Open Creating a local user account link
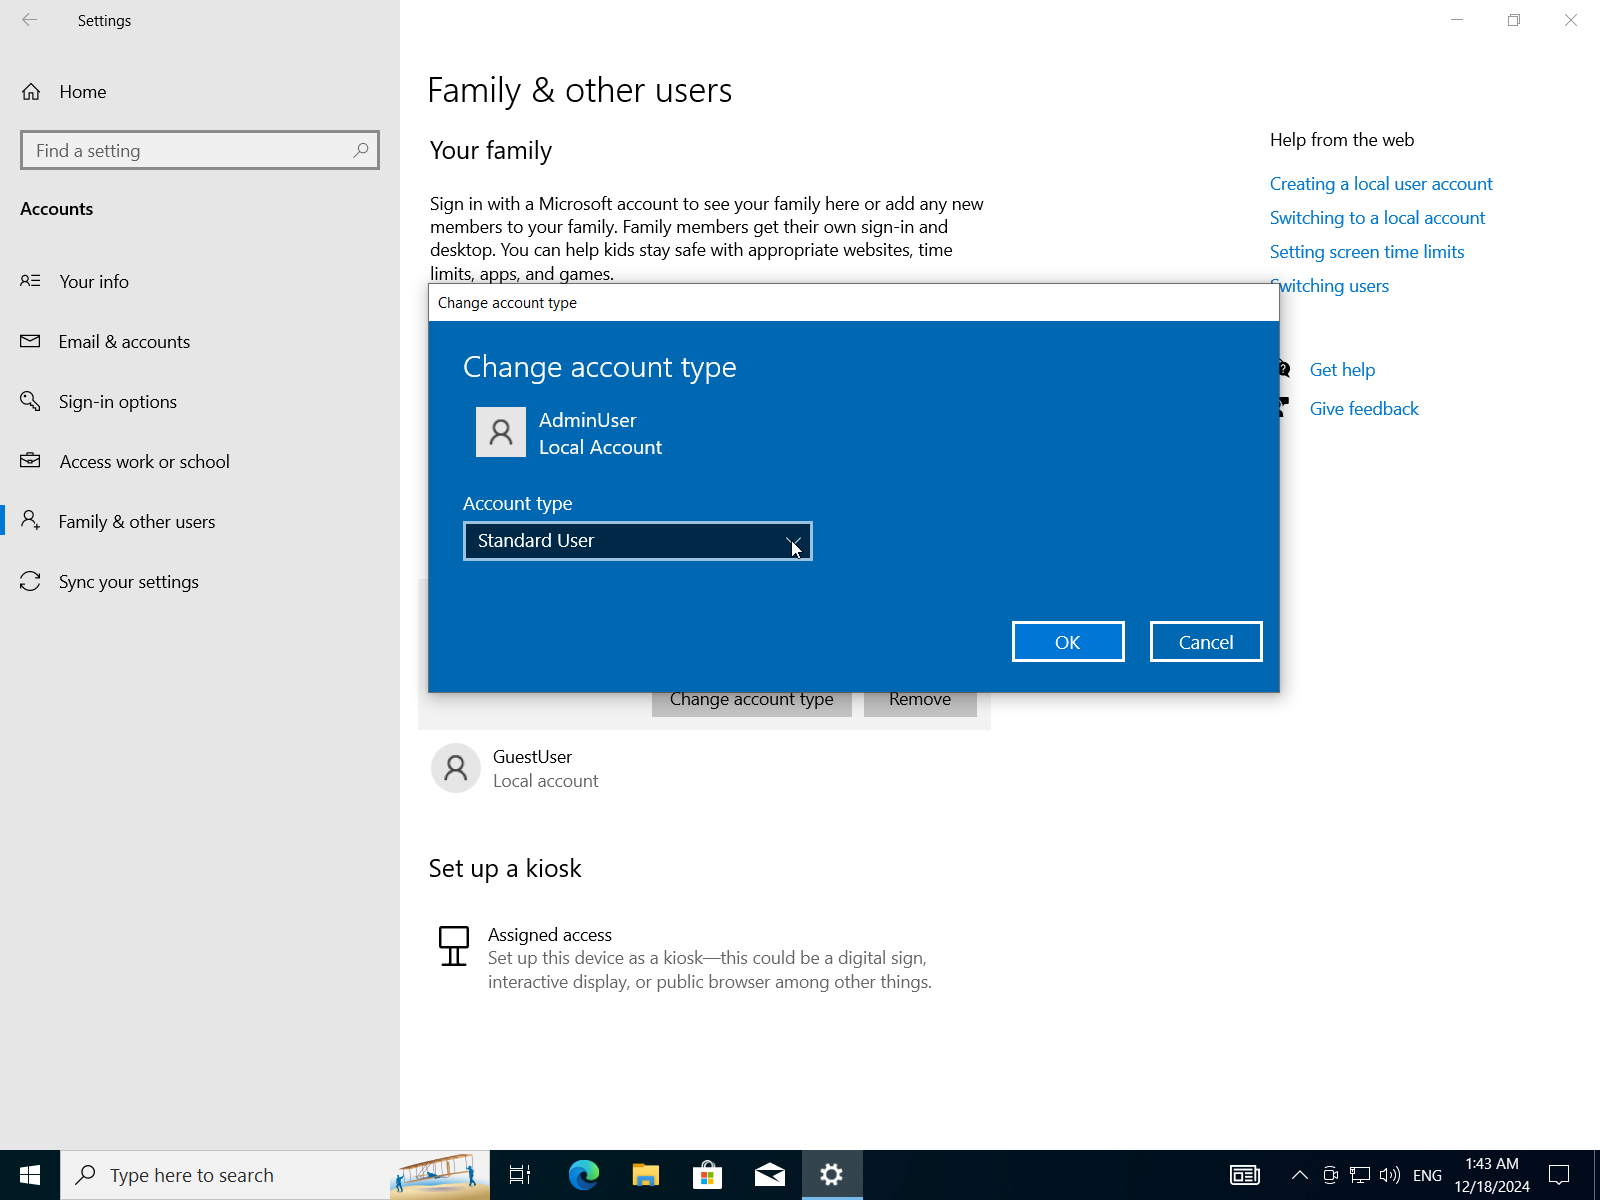Image resolution: width=1600 pixels, height=1200 pixels. [x=1380, y=184]
